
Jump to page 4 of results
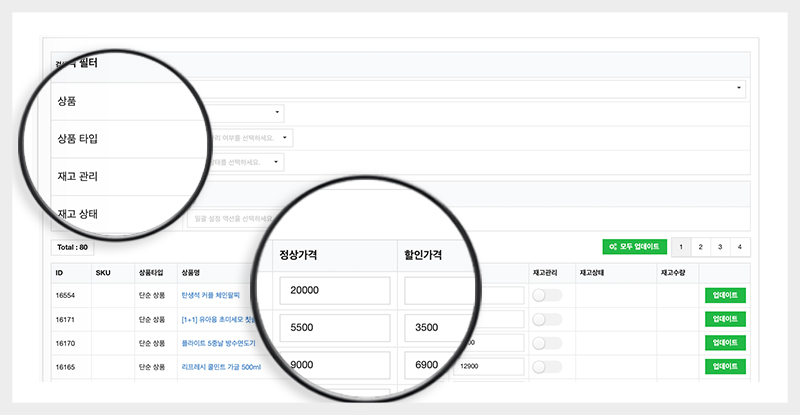pyautogui.click(x=740, y=246)
